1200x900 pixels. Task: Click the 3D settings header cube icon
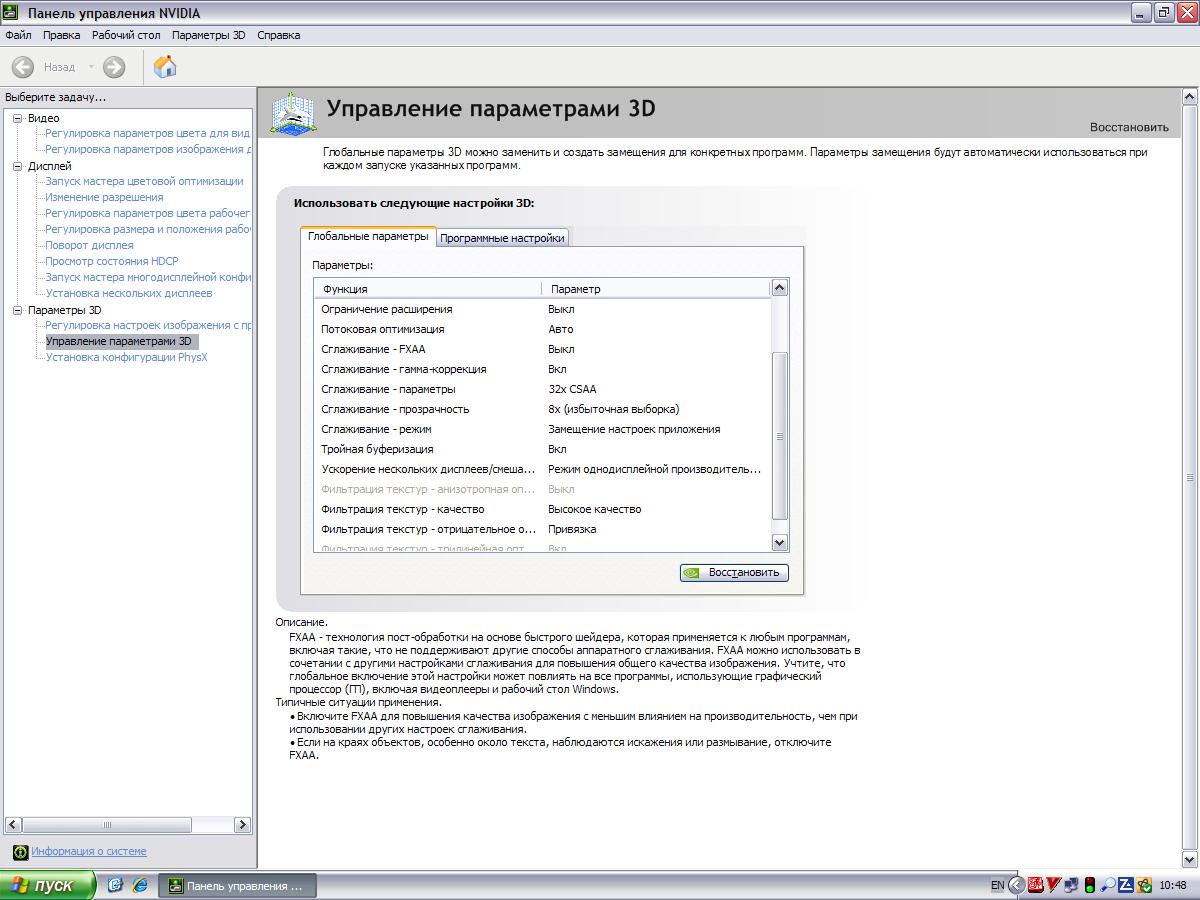click(293, 114)
